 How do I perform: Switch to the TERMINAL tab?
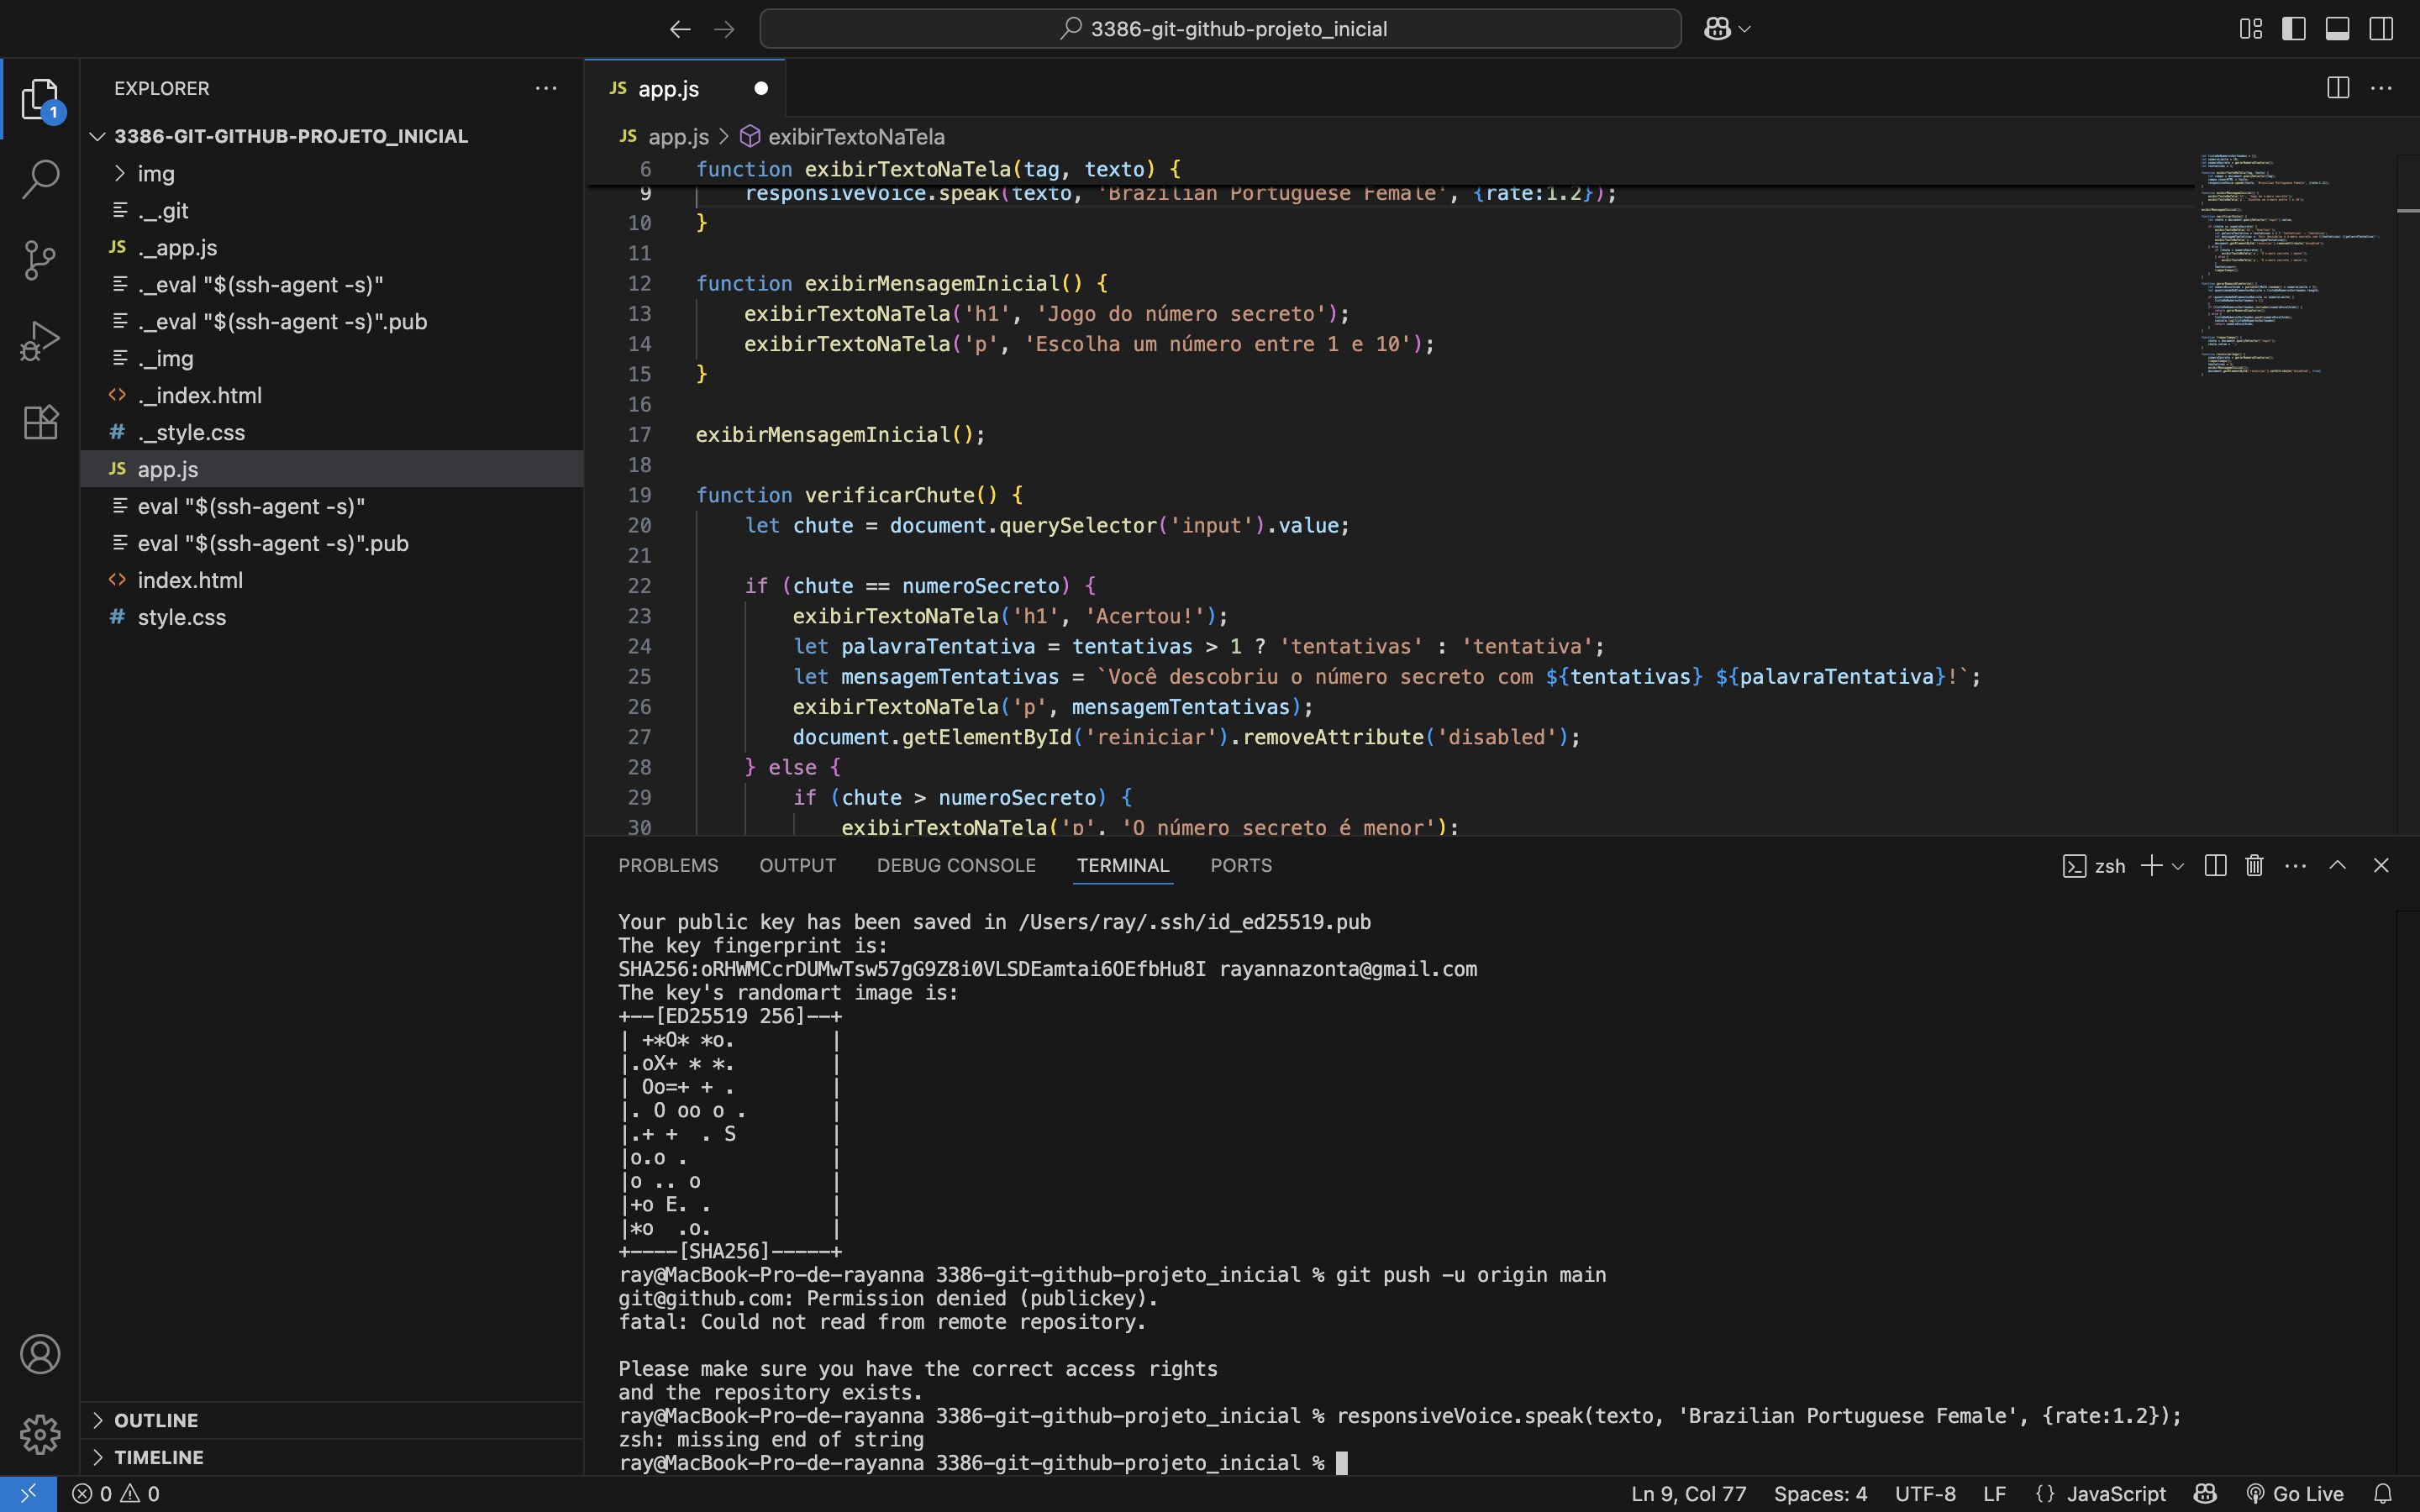(x=1123, y=865)
